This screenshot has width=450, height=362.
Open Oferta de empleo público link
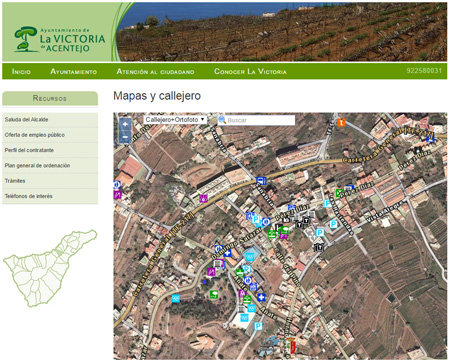tap(50, 135)
